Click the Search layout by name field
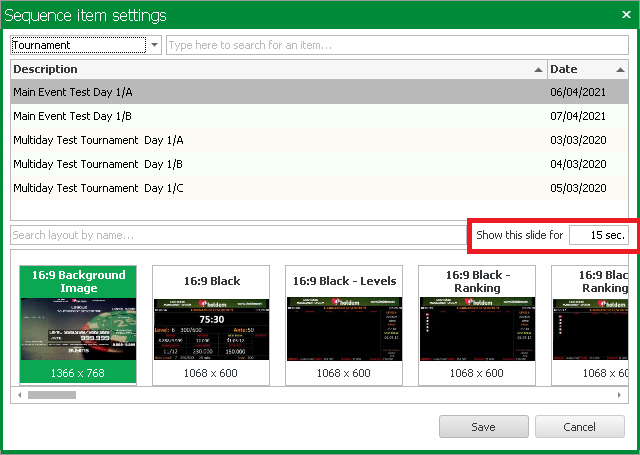640x455 pixels. [238, 235]
